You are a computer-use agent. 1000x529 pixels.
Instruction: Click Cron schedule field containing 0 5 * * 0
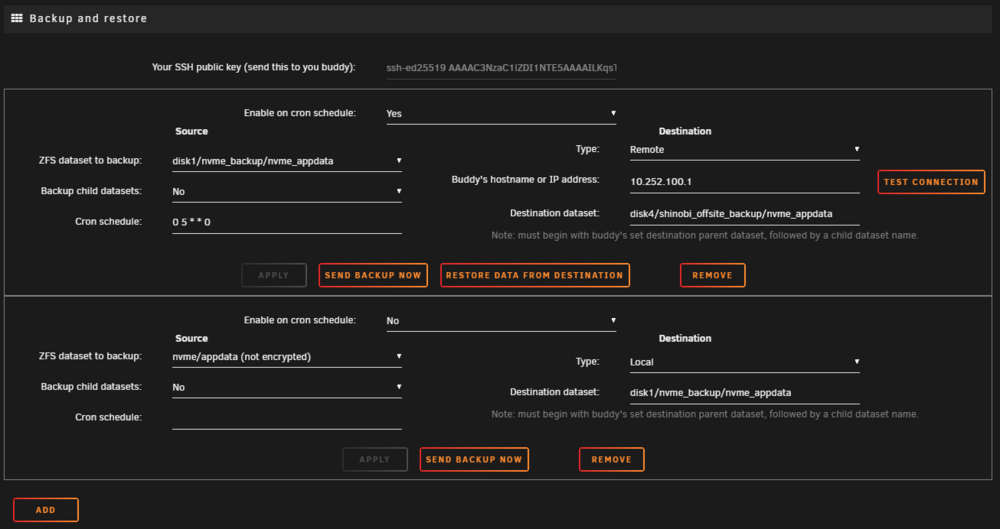287,222
